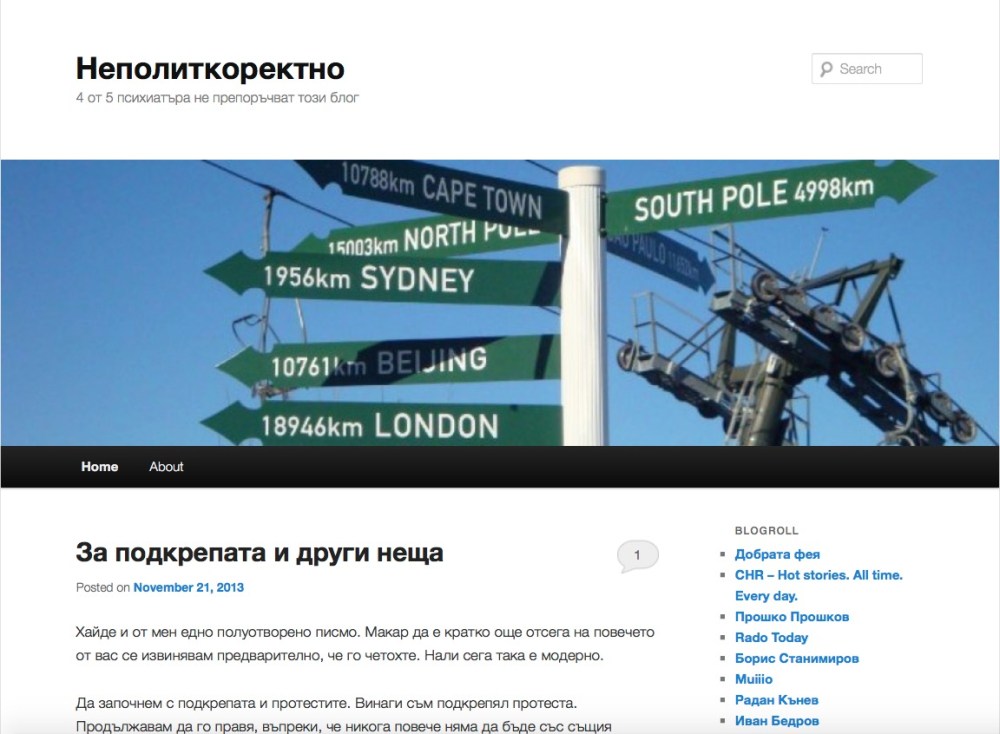Viewport: 1000px width, 734px height.
Task: Visit Прошко Прошков's blog
Action: [791, 616]
